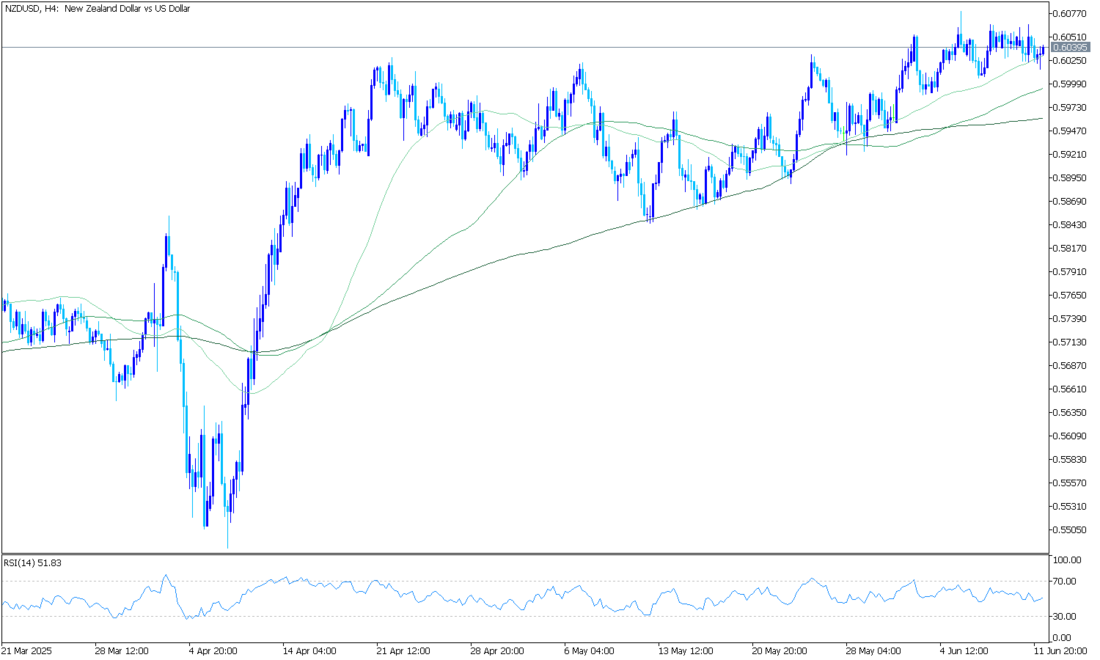Click the 0.55310 price axis label
Screen dimensions: 1100x660
point(1070,506)
